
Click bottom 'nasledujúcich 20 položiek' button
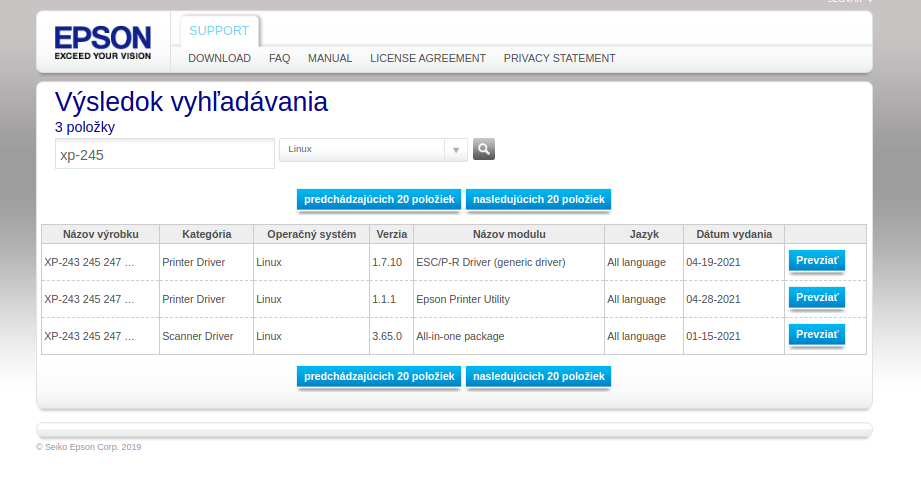tap(538, 377)
